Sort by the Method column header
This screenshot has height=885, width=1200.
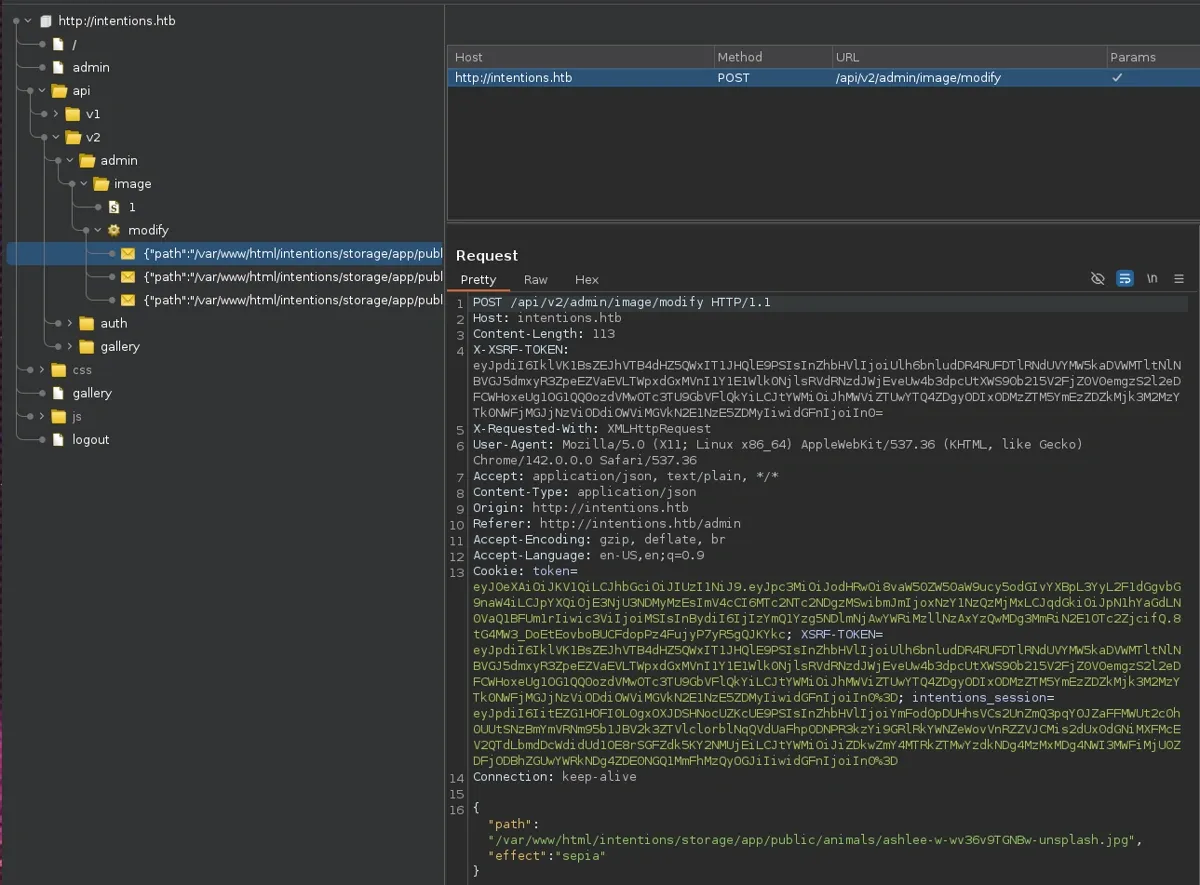point(772,57)
